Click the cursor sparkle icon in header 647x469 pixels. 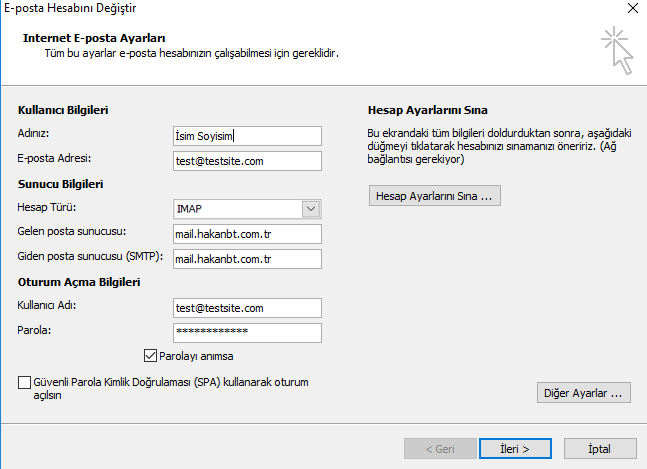[617, 50]
